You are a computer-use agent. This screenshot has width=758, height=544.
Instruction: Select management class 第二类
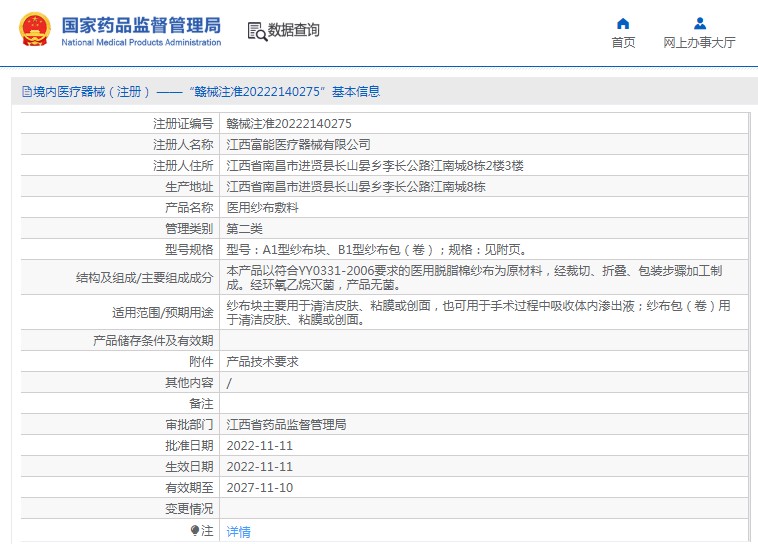pyautogui.click(x=245, y=229)
